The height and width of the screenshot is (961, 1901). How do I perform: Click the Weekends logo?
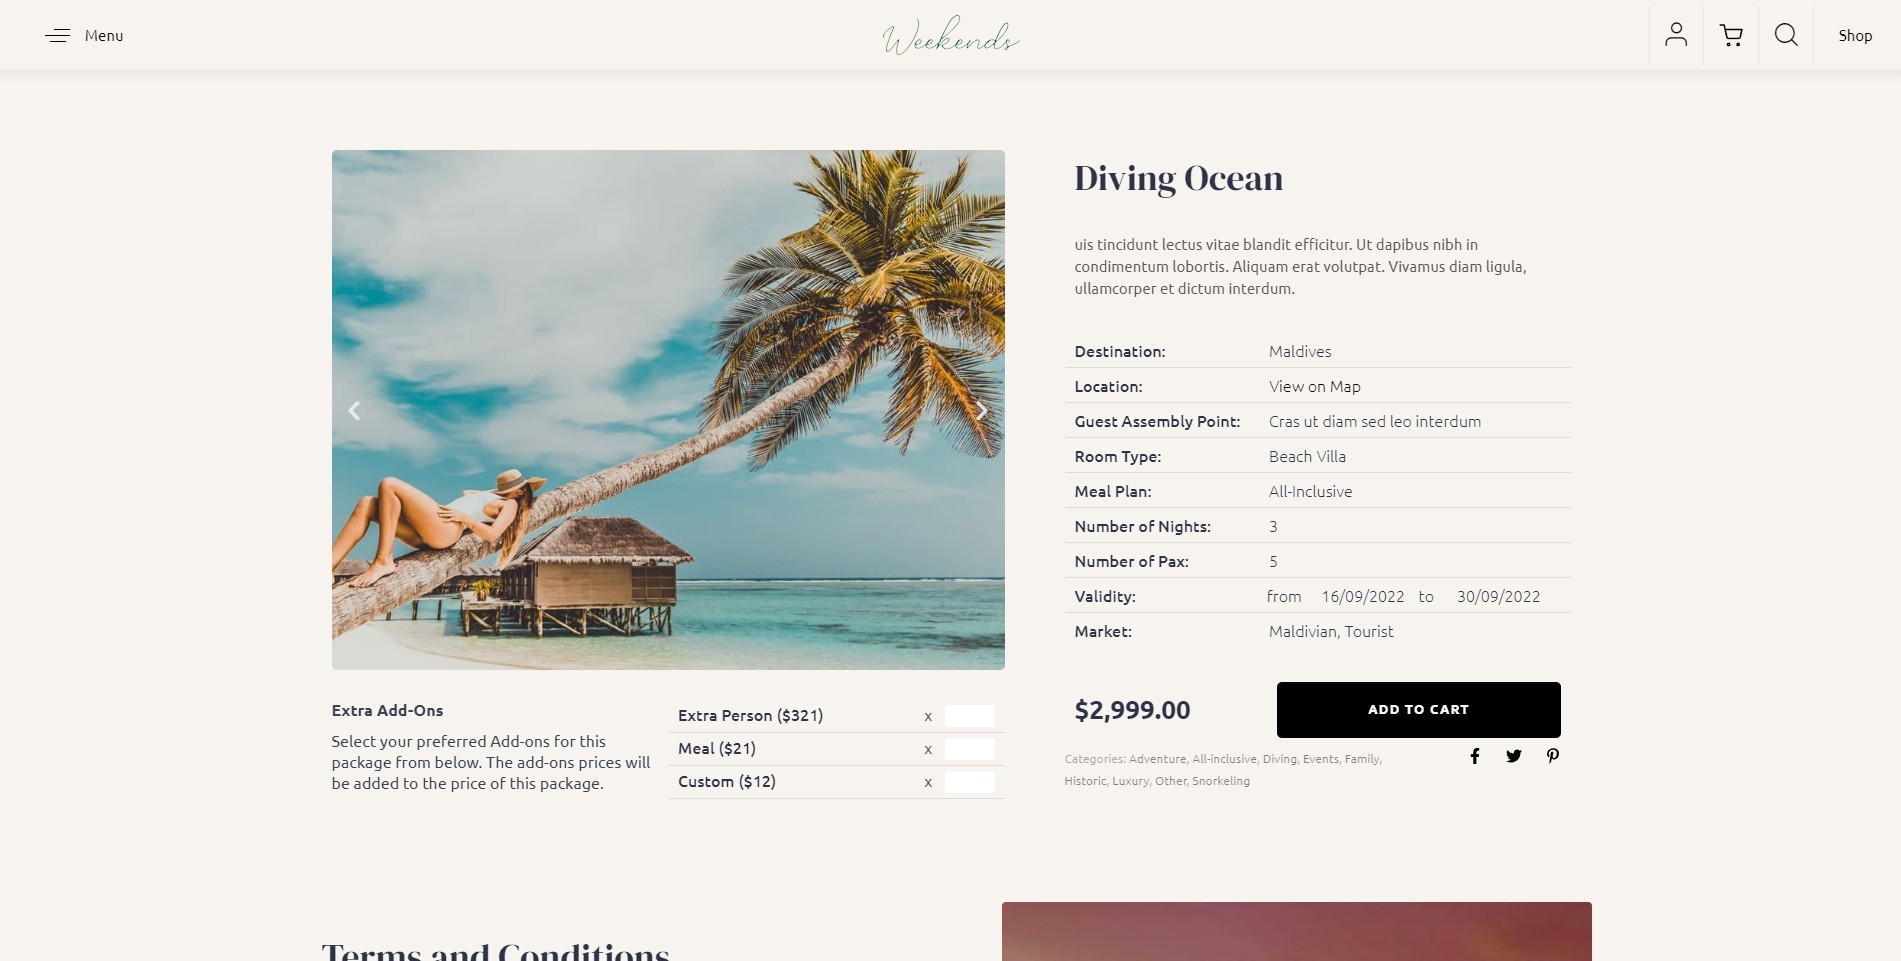[x=950, y=36]
